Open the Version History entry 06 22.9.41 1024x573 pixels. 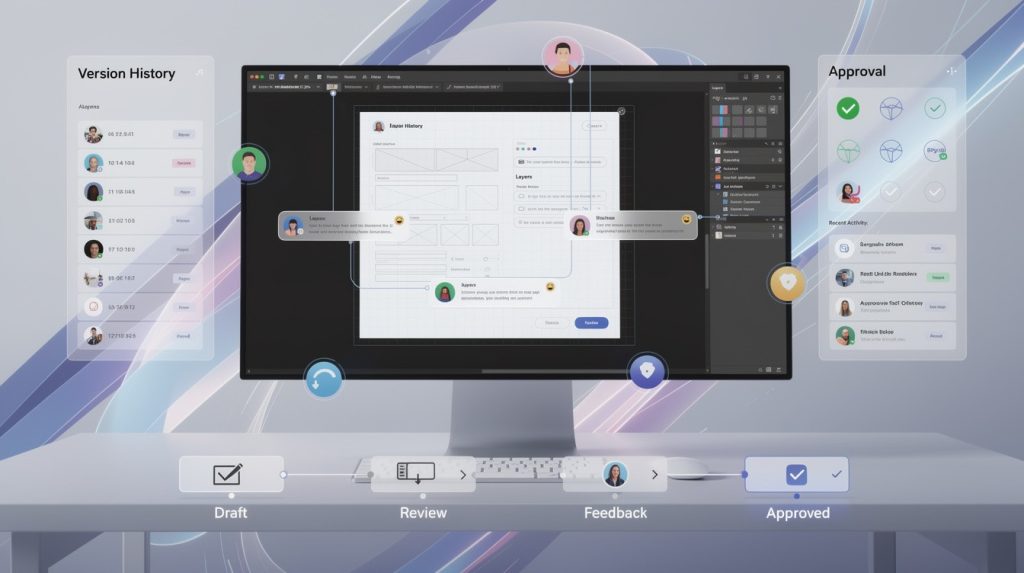coord(140,134)
